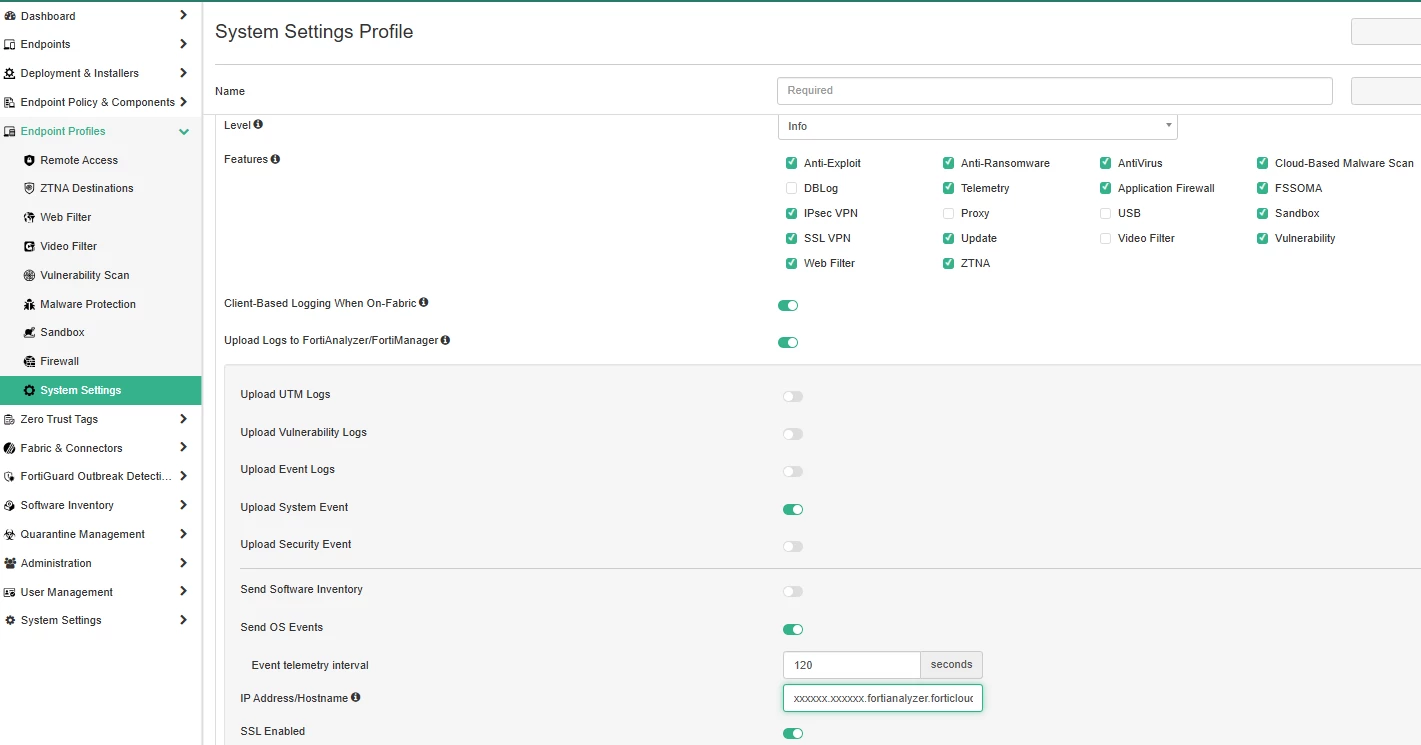This screenshot has width=1421, height=745.
Task: Uncheck the Anti-Exploit feature checkbox
Action: tap(792, 163)
